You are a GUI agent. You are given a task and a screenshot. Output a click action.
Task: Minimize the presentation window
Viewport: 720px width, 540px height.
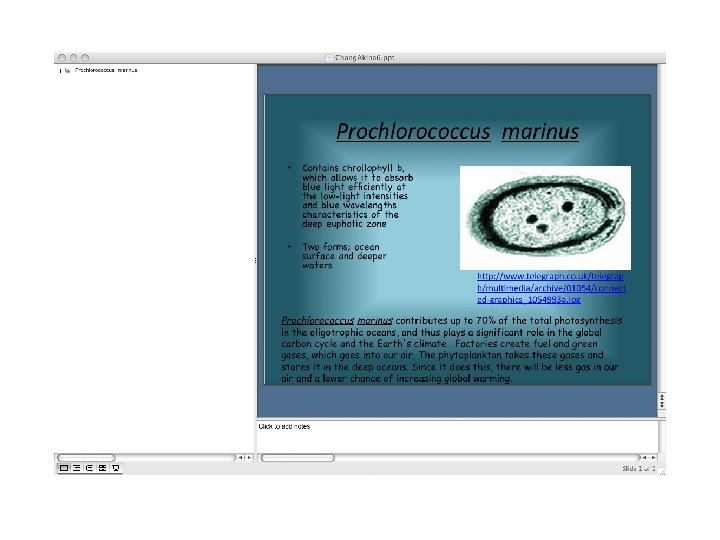point(73,58)
